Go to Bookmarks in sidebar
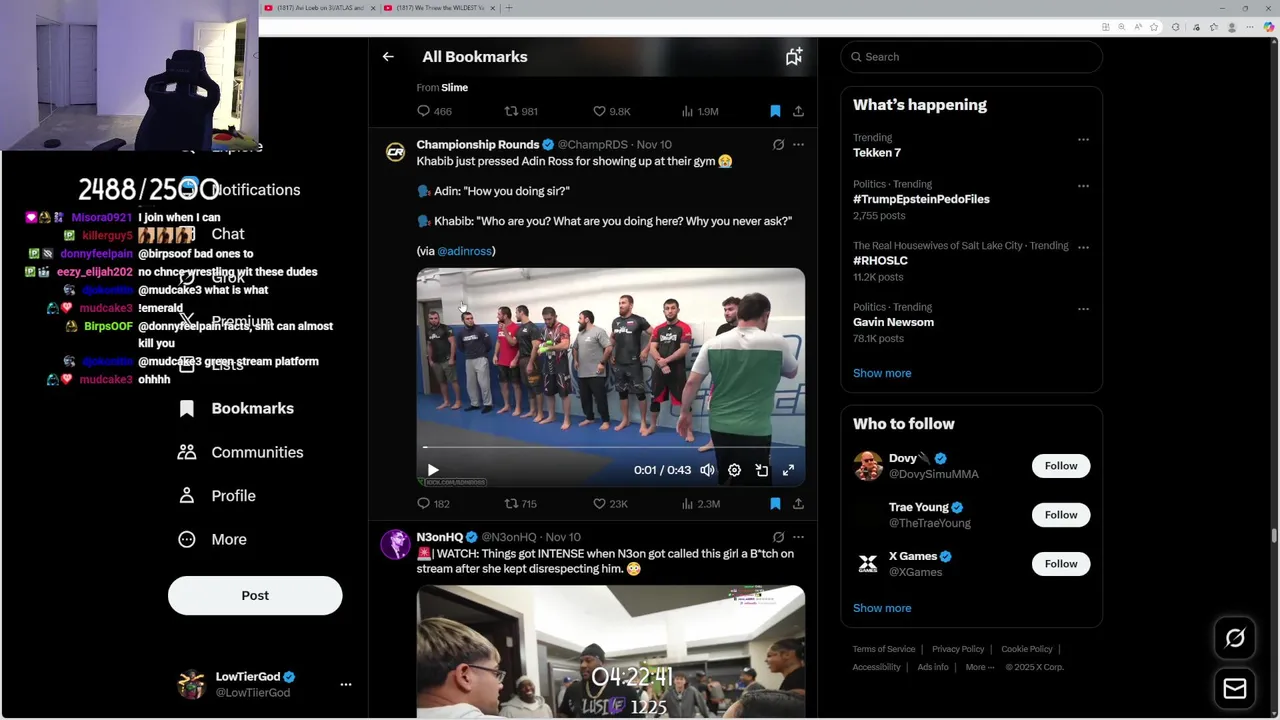 [236, 408]
